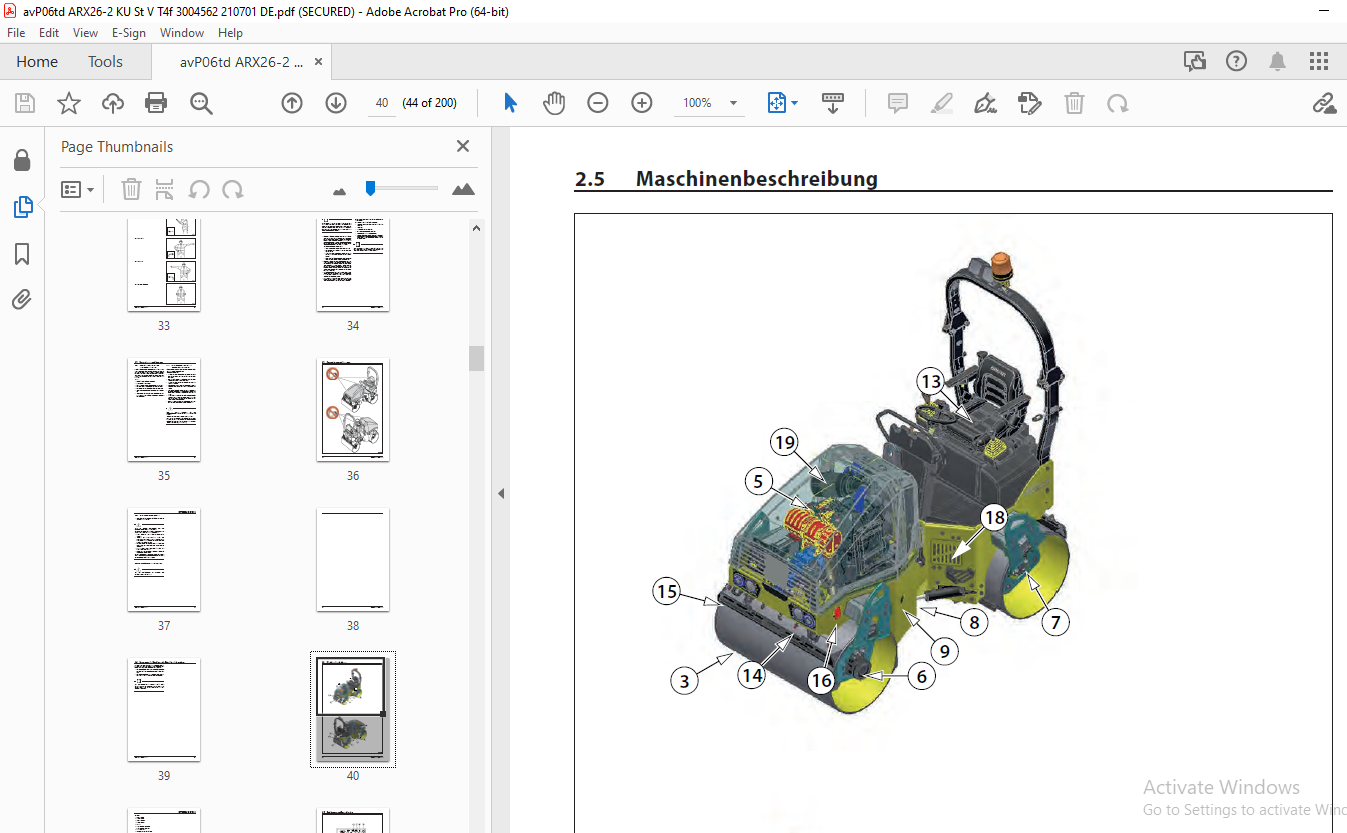Switch to the Home tab
The image size is (1347, 833).
point(37,62)
